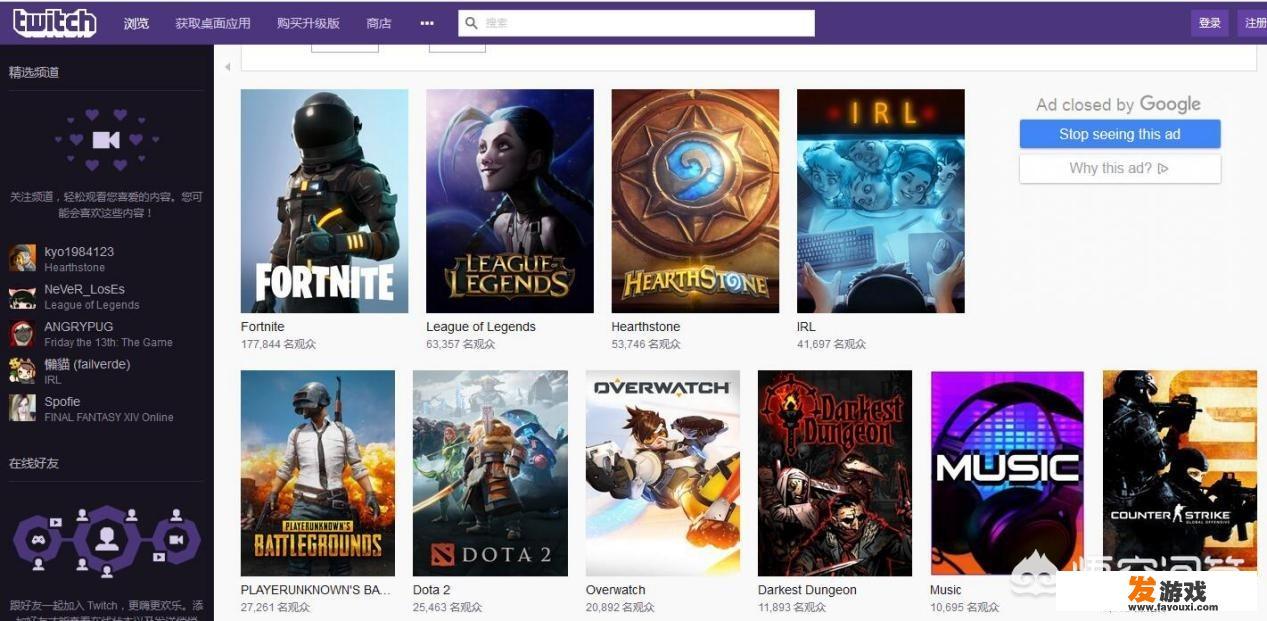Click the Music title link
1267x621 pixels.
(x=946, y=590)
